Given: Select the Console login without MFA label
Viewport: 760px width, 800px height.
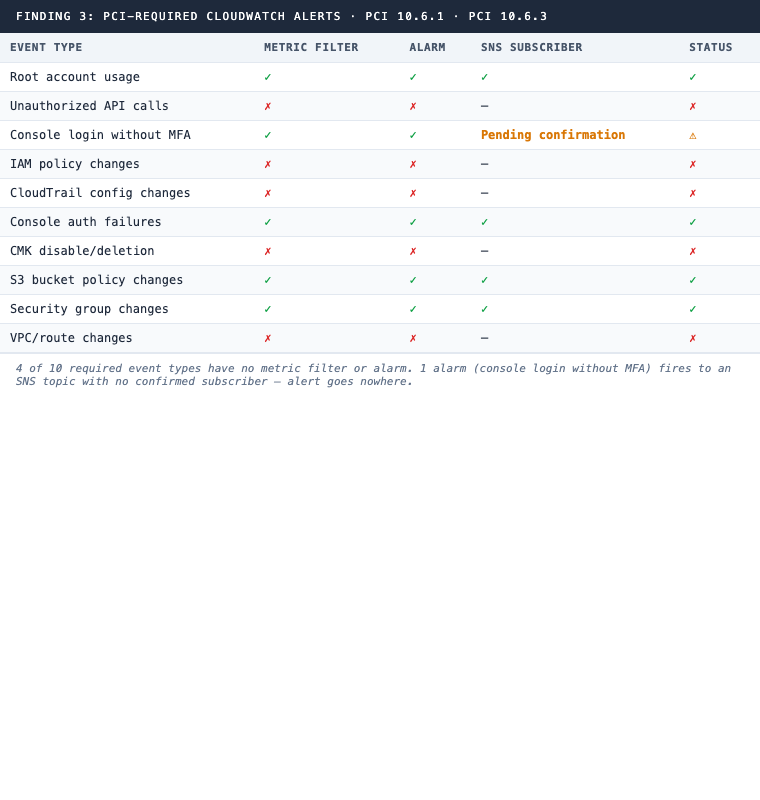Looking at the screenshot, I should pyautogui.click(x=100, y=135).
